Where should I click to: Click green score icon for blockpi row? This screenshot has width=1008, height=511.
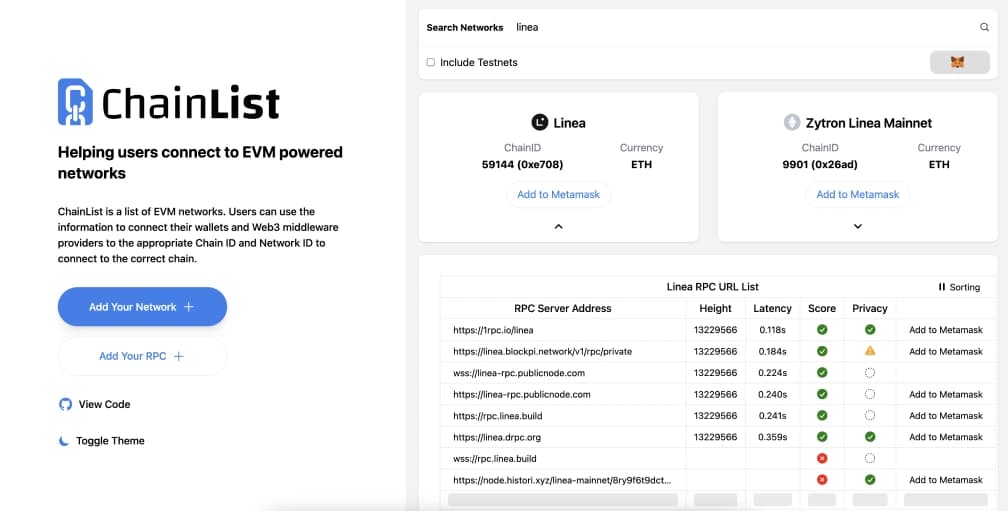point(822,351)
